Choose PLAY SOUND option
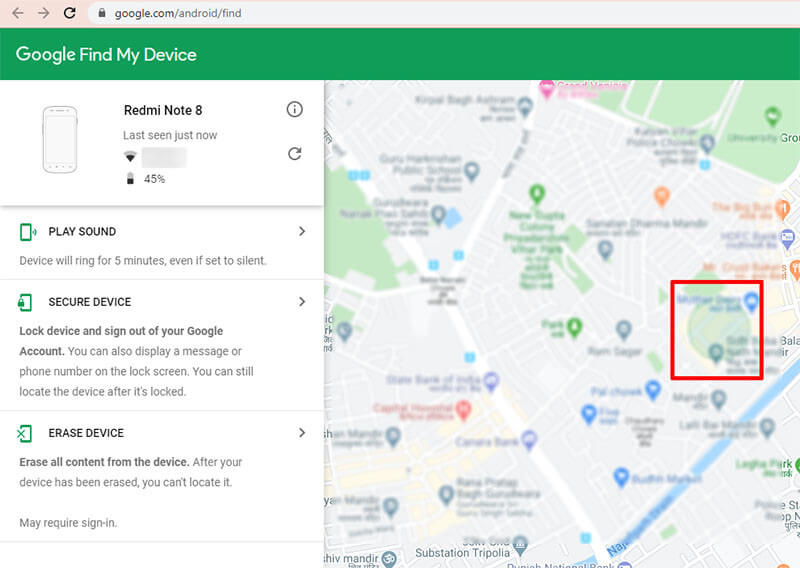Screen dimensions: 800x568 (x=82, y=232)
